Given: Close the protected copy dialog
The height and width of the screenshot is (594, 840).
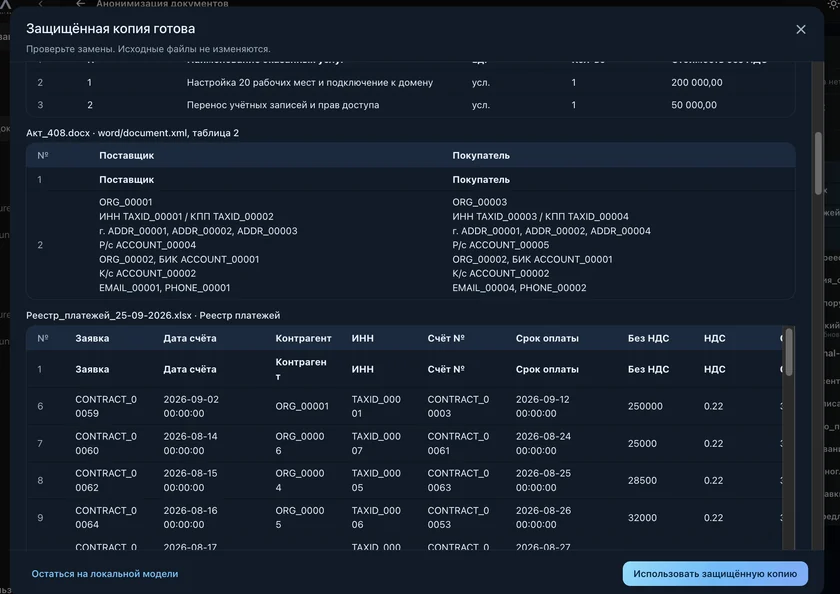Looking at the screenshot, I should [x=800, y=29].
